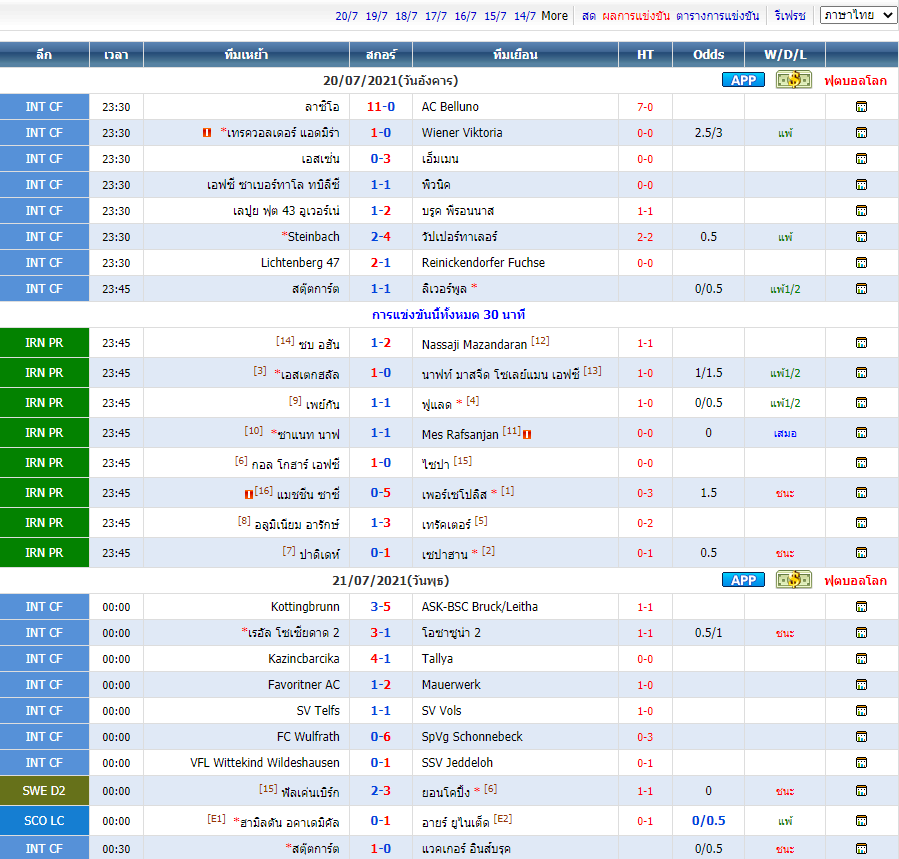This screenshot has height=859, width=899.
Task: Open analysis icon for เอสเซ่น match row
Action: (861, 159)
